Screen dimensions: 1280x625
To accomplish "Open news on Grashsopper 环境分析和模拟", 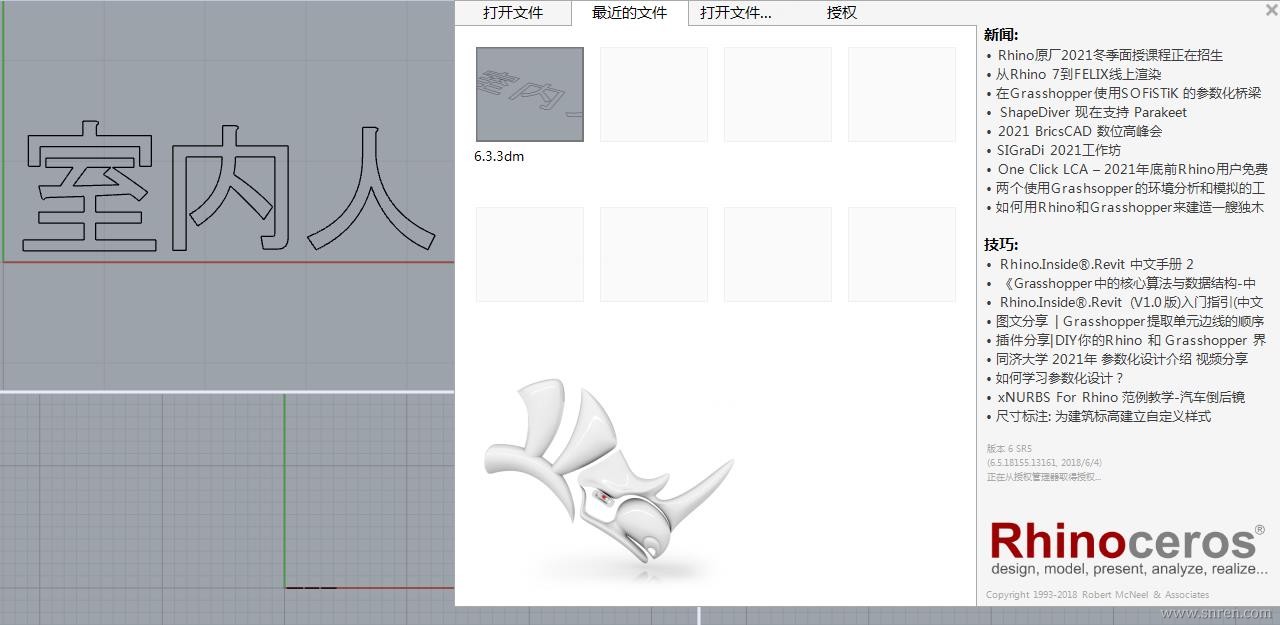I will pyautogui.click(x=1131, y=188).
